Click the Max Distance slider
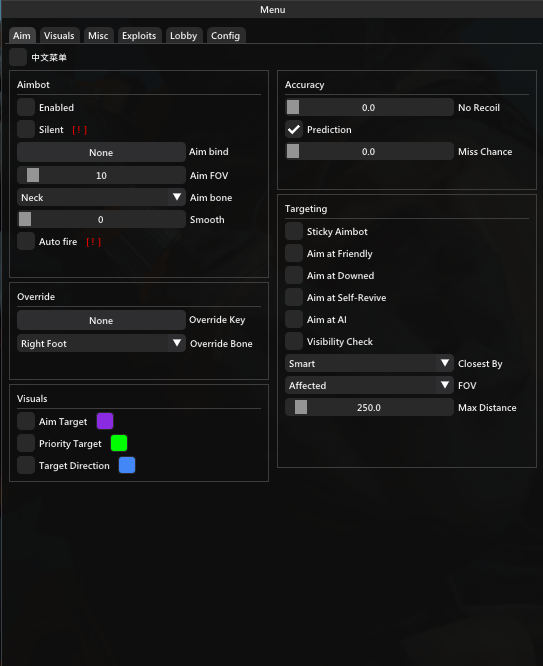 [x=369, y=407]
